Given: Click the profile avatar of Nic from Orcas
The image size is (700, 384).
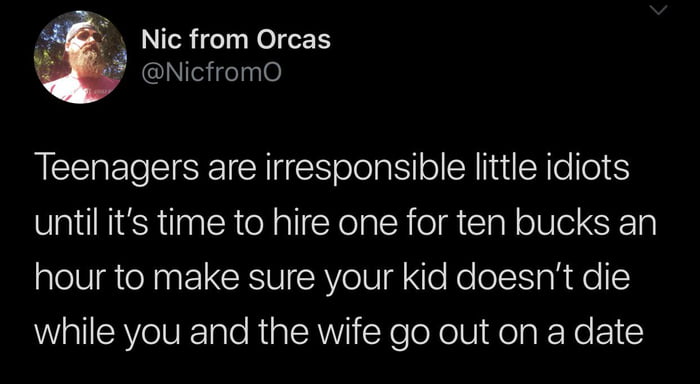Looking at the screenshot, I should click(x=80, y=58).
